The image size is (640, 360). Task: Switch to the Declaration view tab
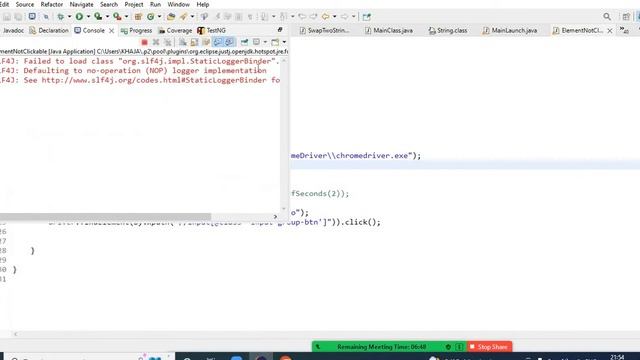coord(49,31)
